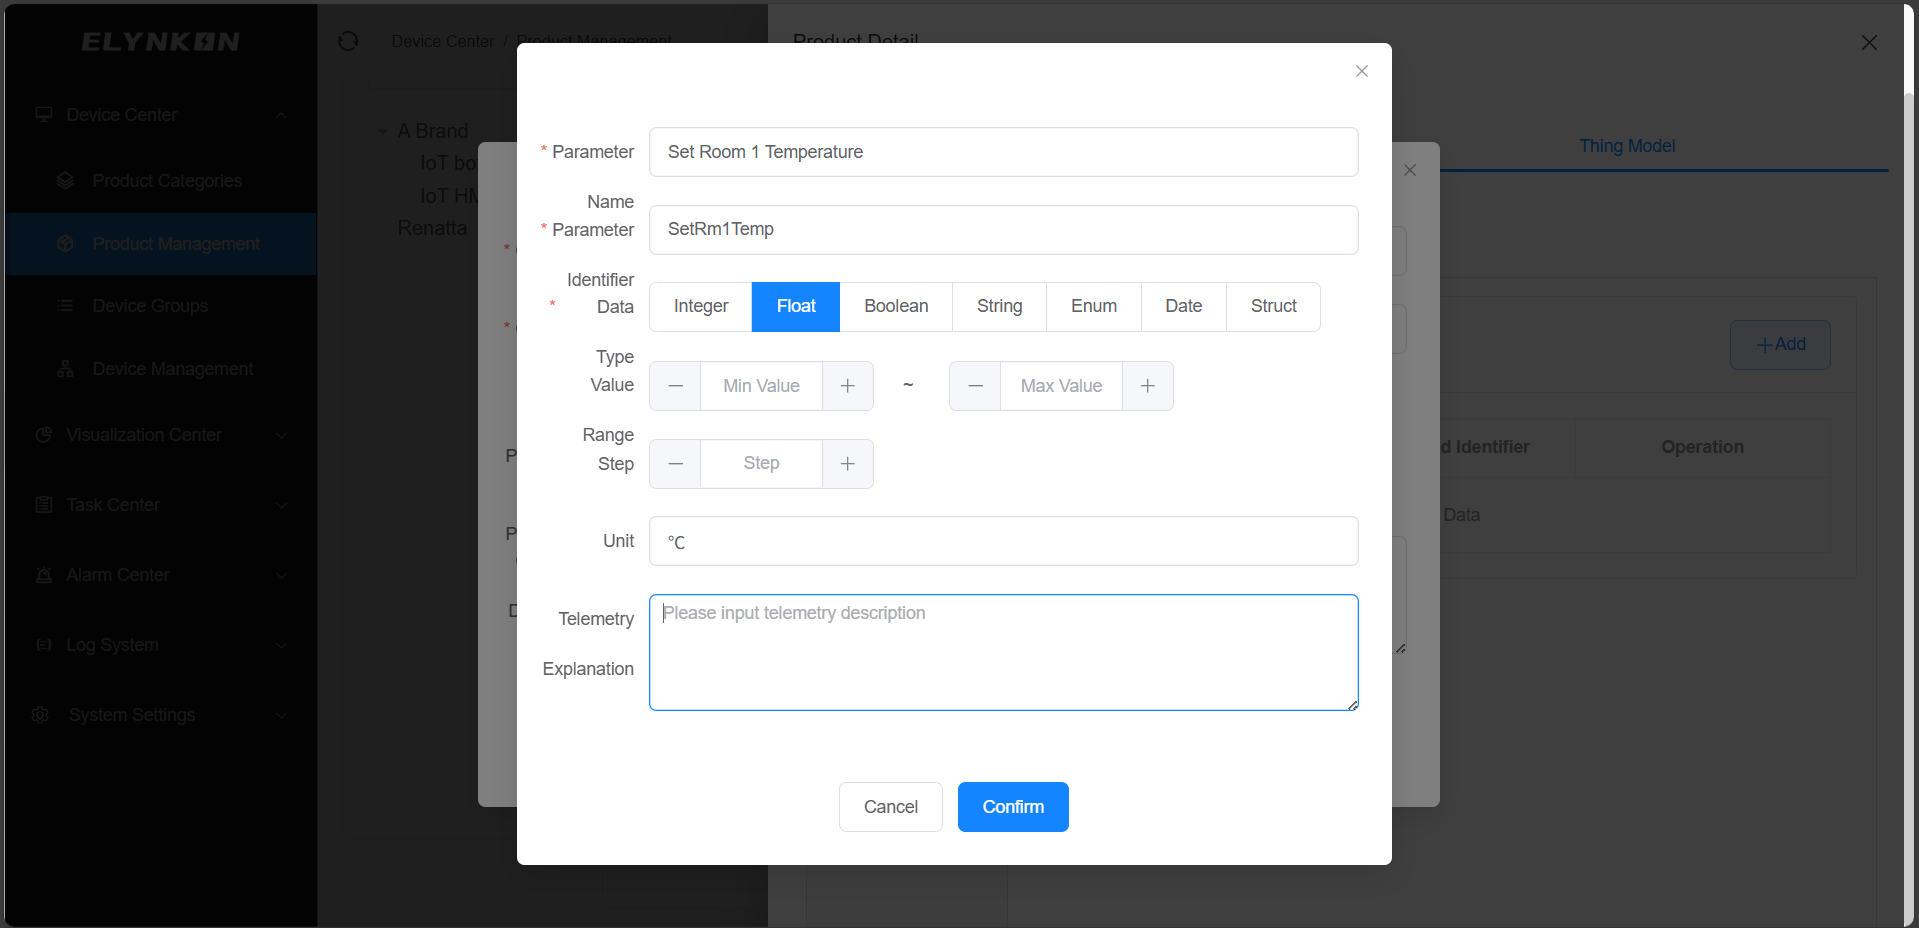Click the Alarm Center bell icon

[x=44, y=575]
